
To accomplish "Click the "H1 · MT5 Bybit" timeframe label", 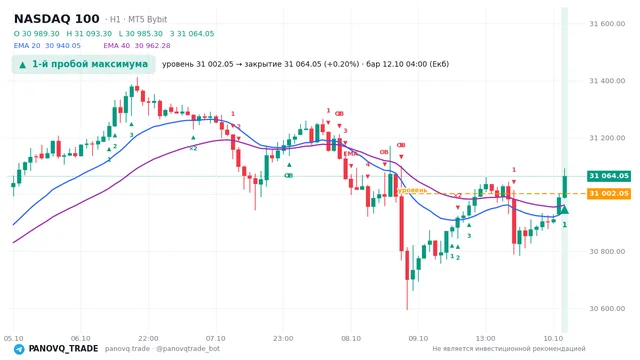I will pos(138,20).
